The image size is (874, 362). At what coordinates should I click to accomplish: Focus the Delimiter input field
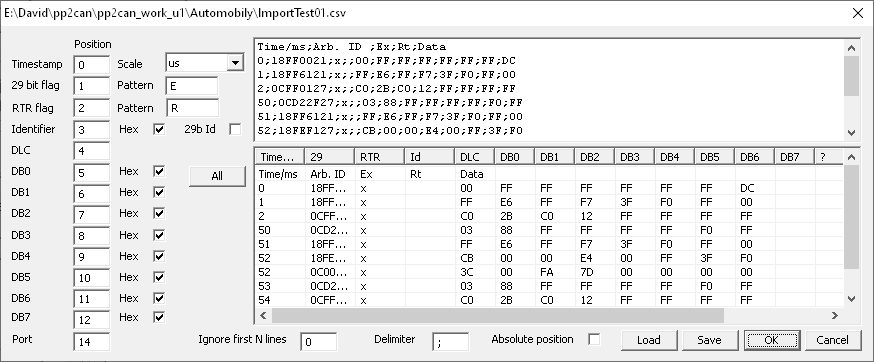tap(450, 341)
